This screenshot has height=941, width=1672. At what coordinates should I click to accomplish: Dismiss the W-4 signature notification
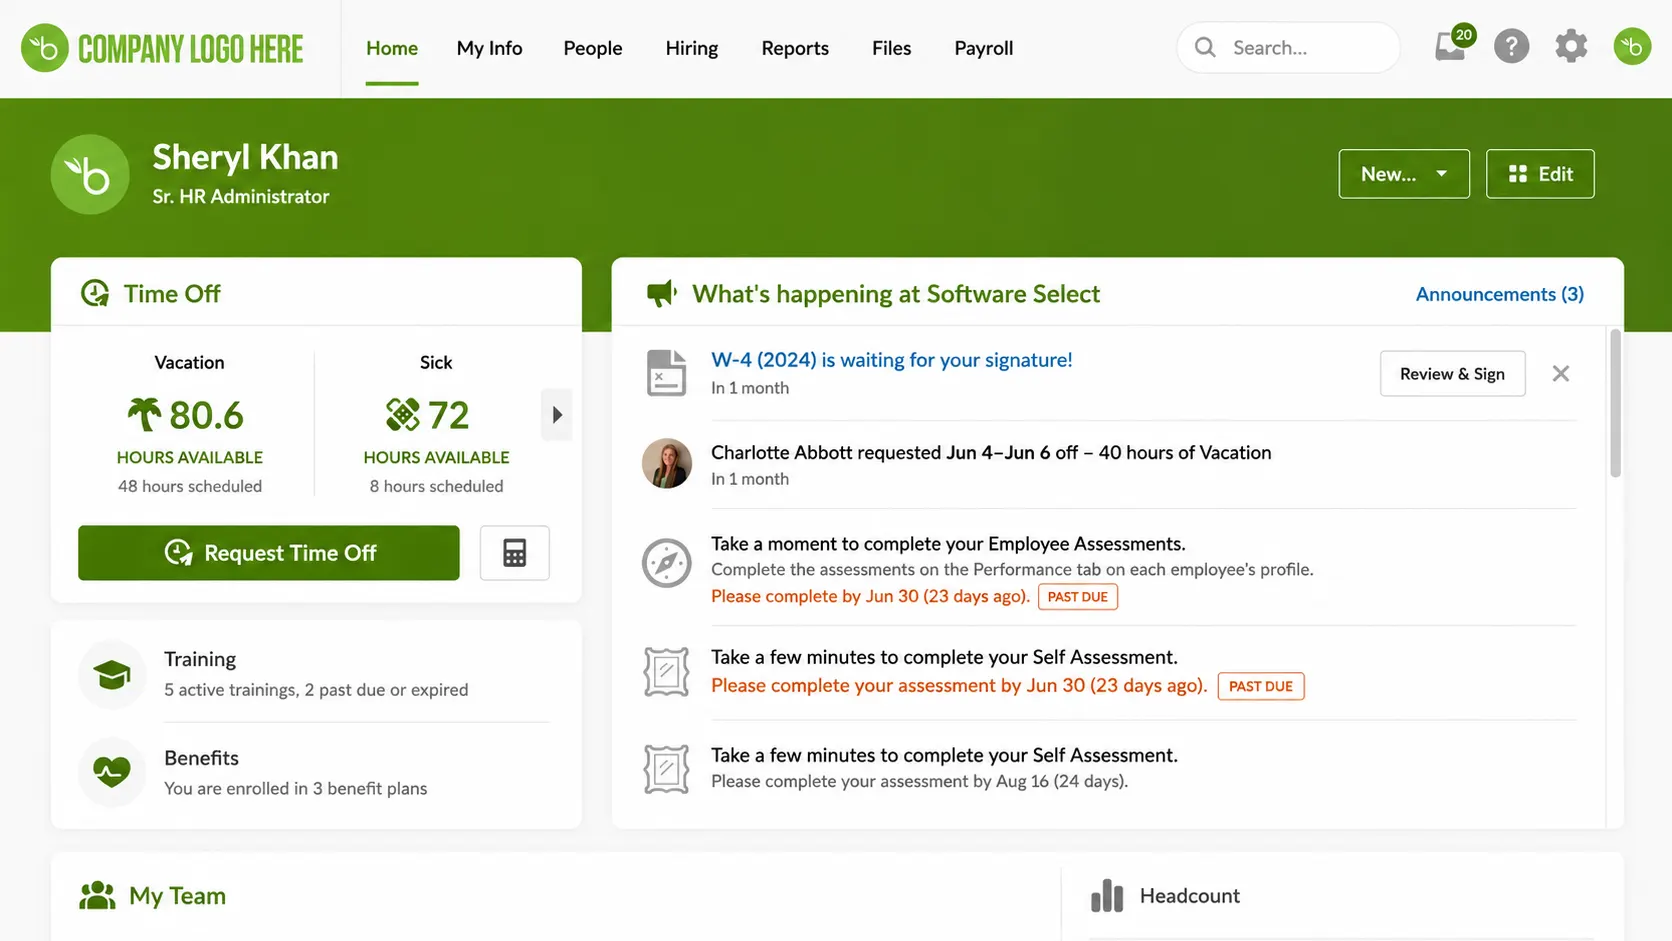pos(1560,373)
